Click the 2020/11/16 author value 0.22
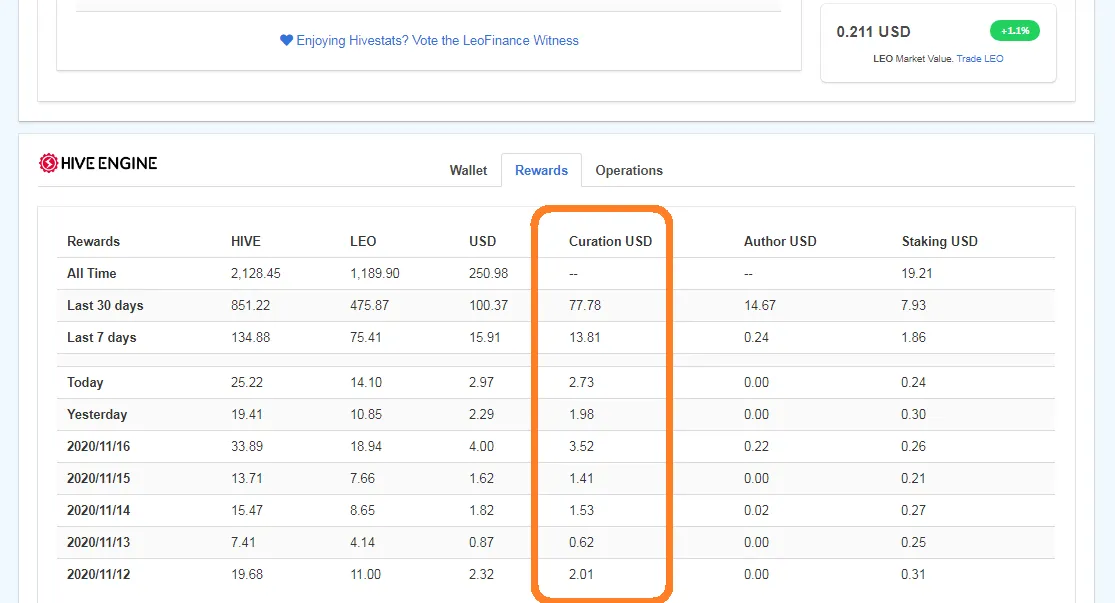The height and width of the screenshot is (603, 1115). [756, 447]
